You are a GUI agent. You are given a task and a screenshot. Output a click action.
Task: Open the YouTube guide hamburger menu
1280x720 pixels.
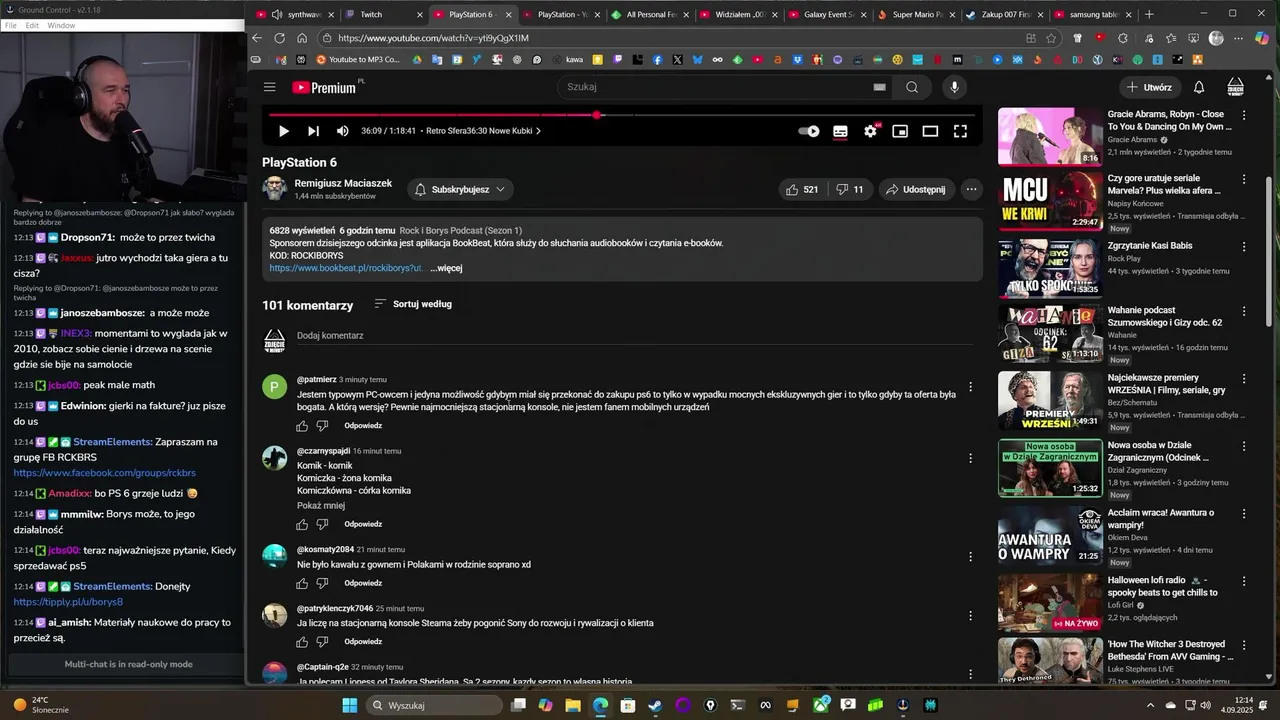pos(269,87)
